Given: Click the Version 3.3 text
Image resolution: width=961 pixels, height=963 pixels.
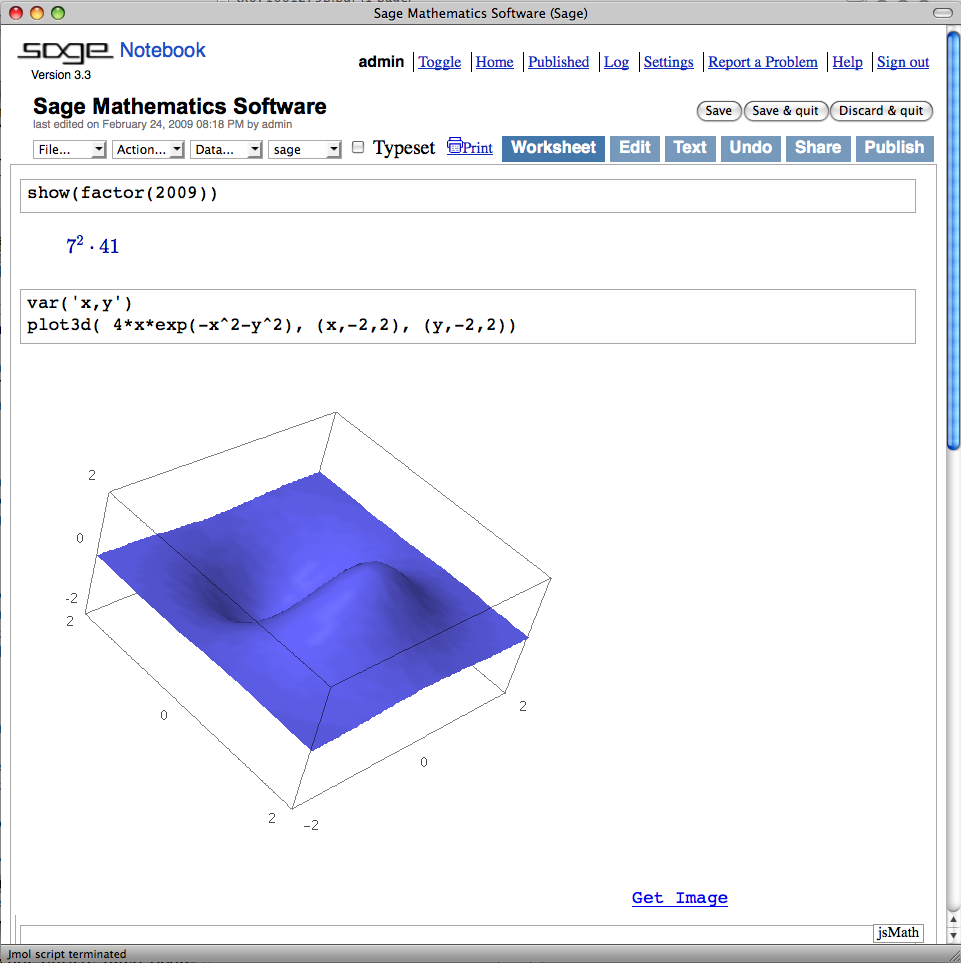Looking at the screenshot, I should tap(61, 75).
